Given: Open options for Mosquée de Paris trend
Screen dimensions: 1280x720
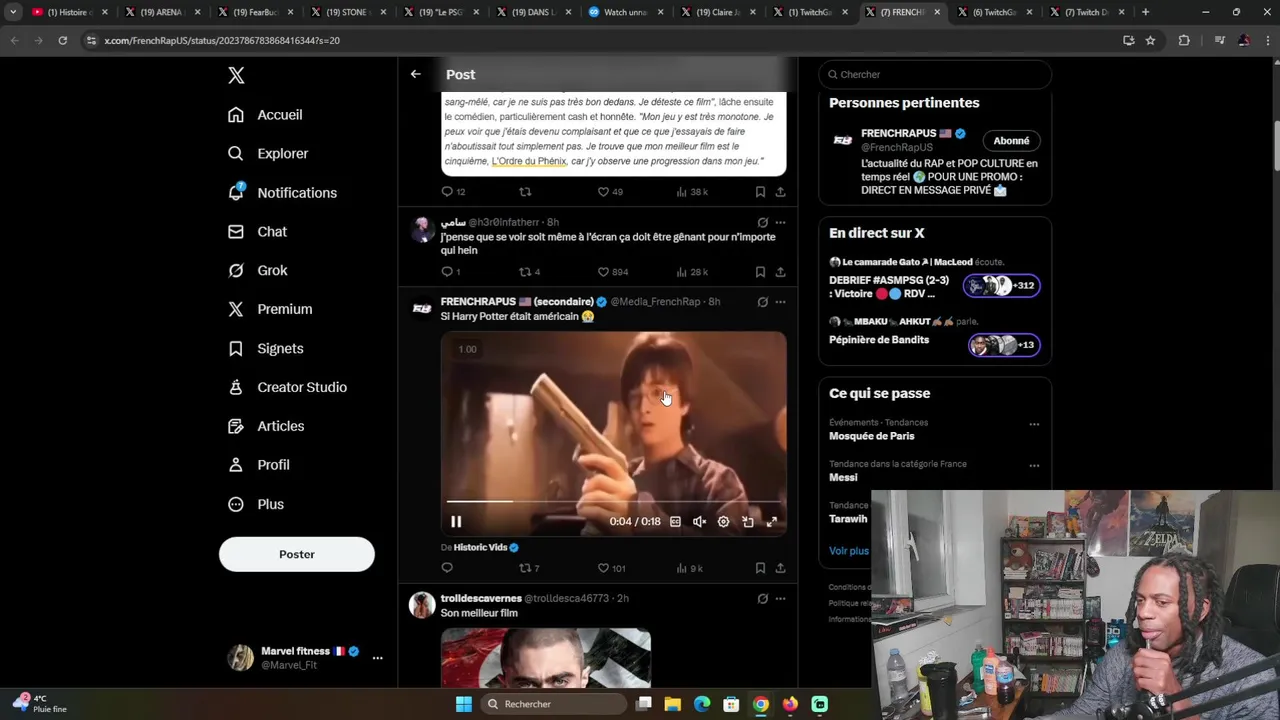Looking at the screenshot, I should click(x=1034, y=424).
